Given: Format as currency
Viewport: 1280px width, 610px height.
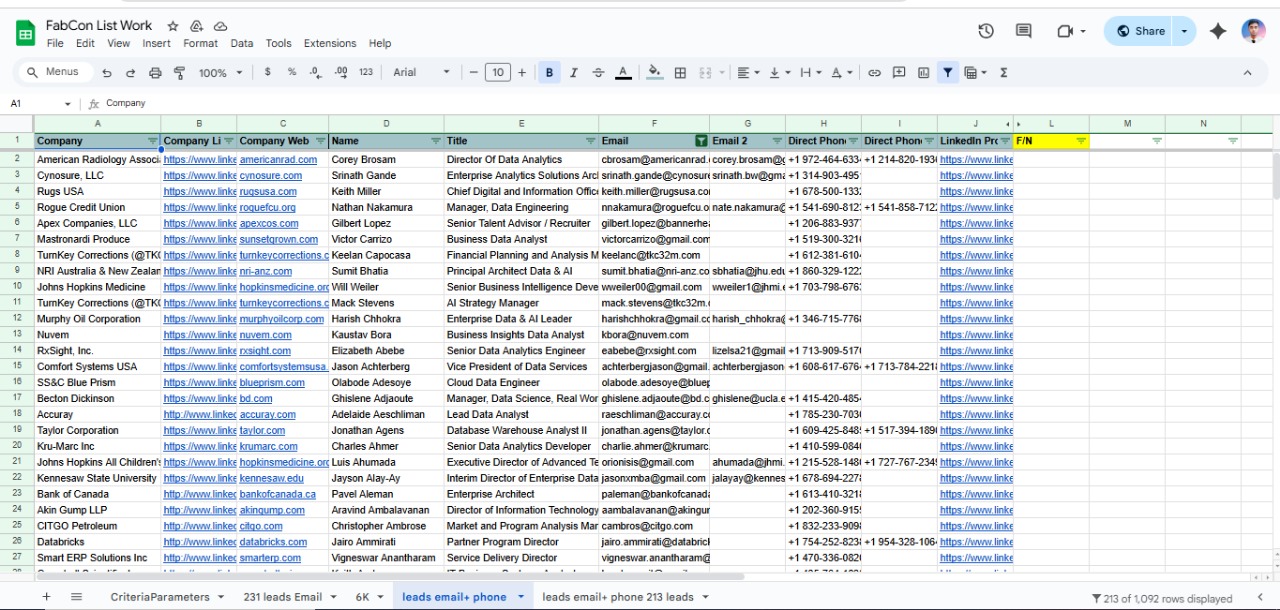Looking at the screenshot, I should [267, 72].
